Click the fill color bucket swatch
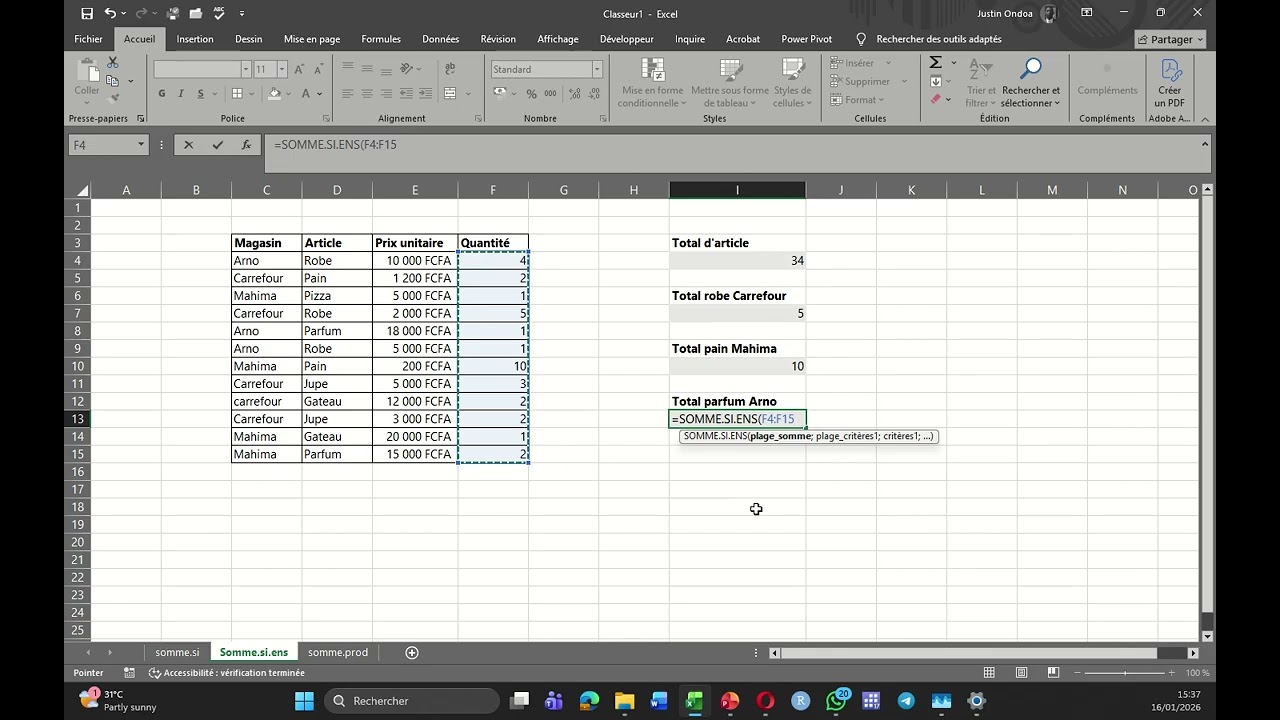The height and width of the screenshot is (720, 1280). 274,94
